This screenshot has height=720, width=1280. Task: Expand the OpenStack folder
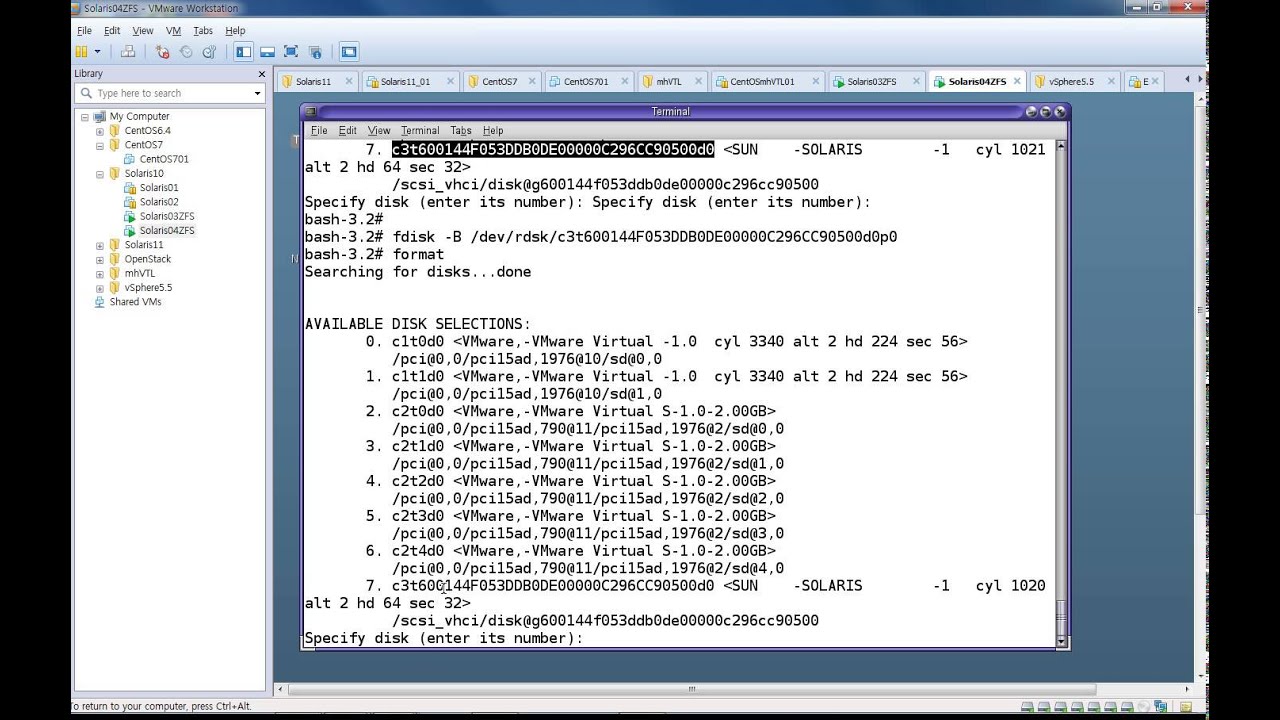[x=100, y=259]
